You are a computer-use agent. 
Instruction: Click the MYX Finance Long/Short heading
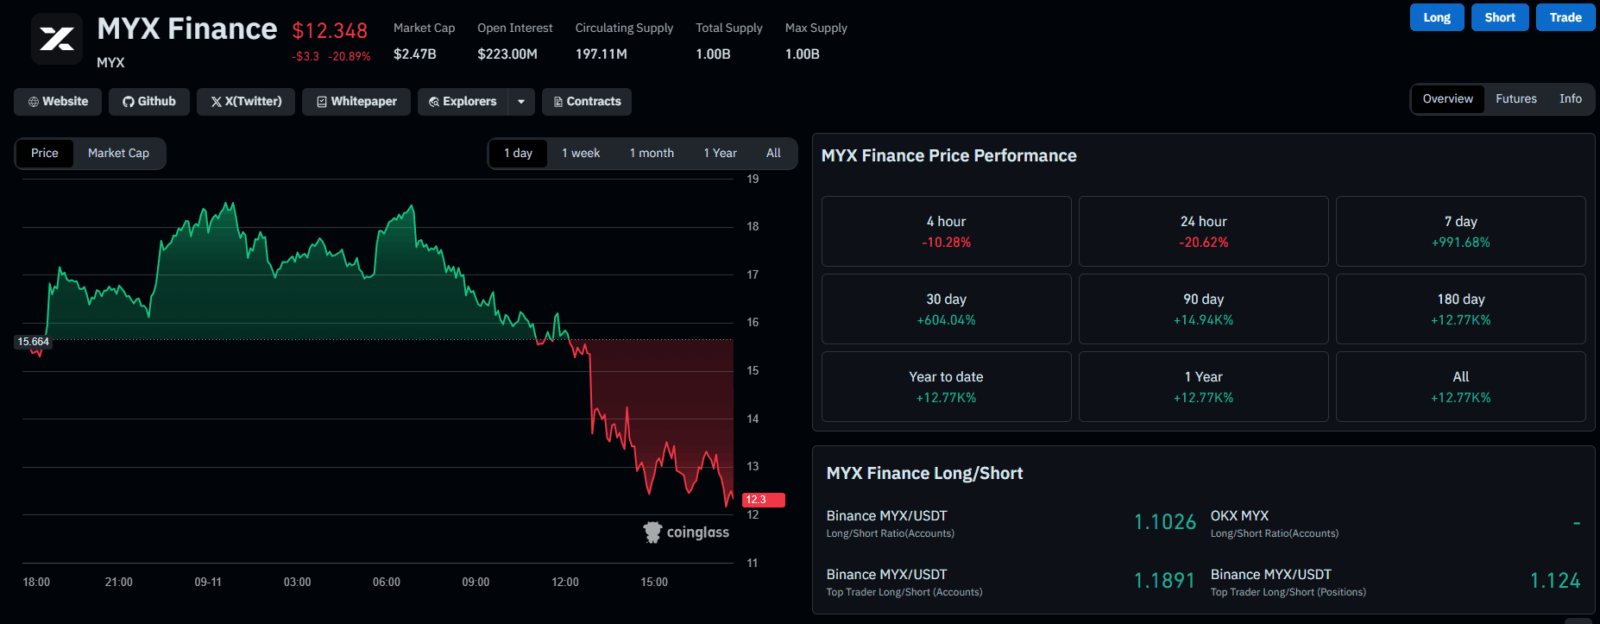[925, 474]
